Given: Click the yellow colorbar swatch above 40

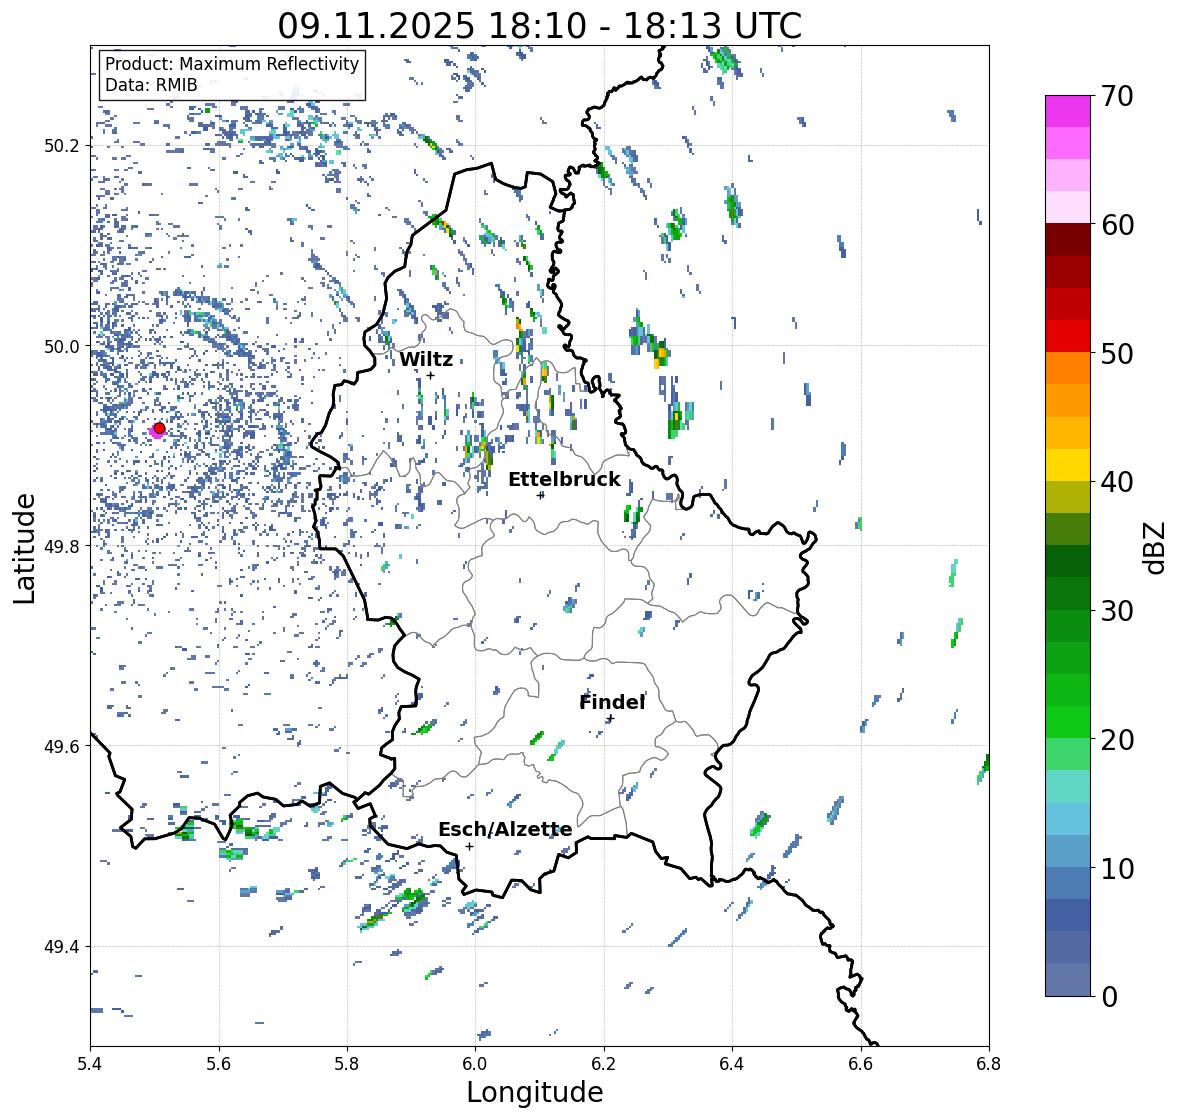Looking at the screenshot, I should [1068, 465].
